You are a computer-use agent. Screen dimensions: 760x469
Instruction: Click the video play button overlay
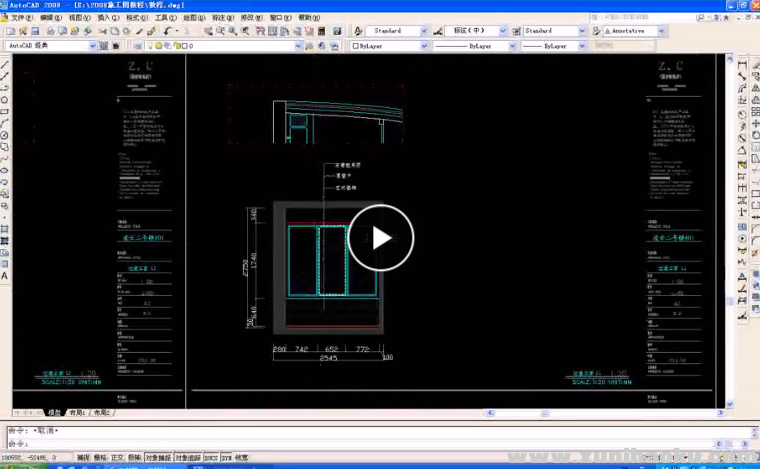pos(380,237)
